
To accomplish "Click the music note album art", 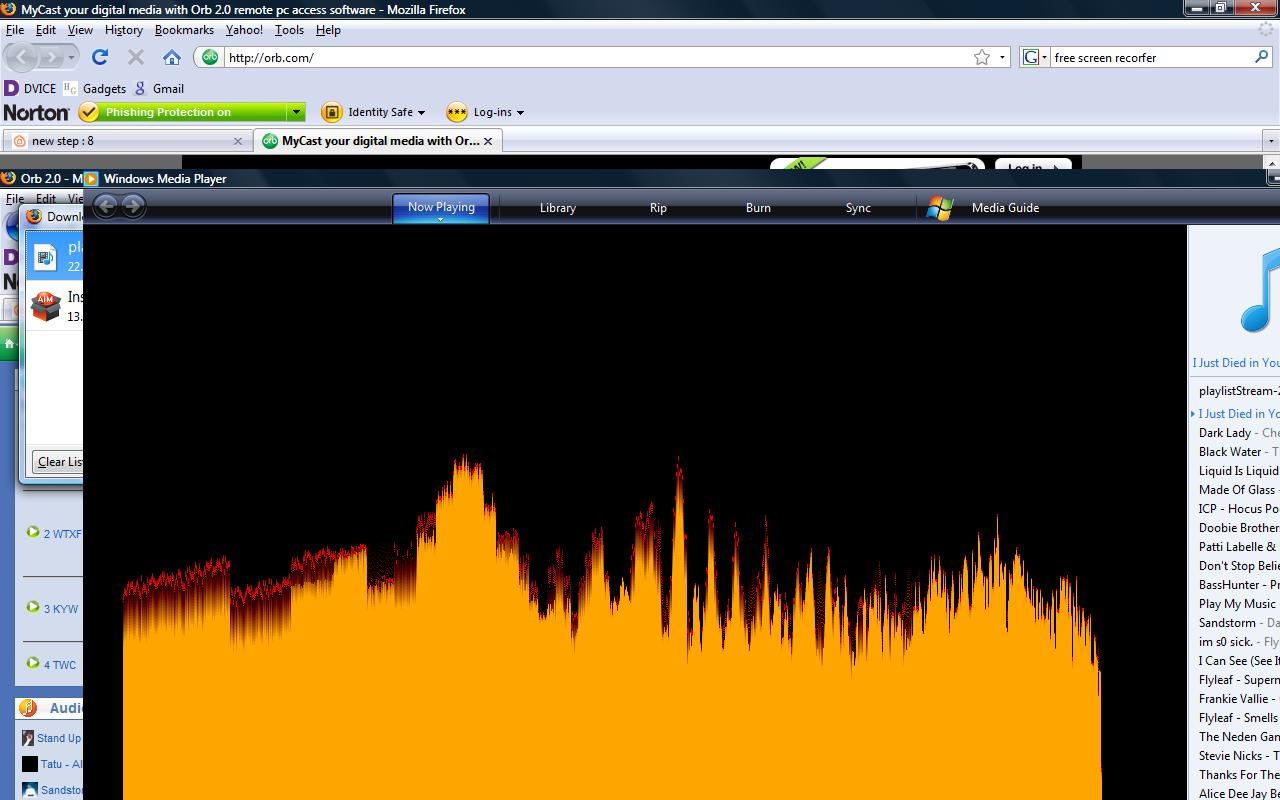I will point(1260,290).
